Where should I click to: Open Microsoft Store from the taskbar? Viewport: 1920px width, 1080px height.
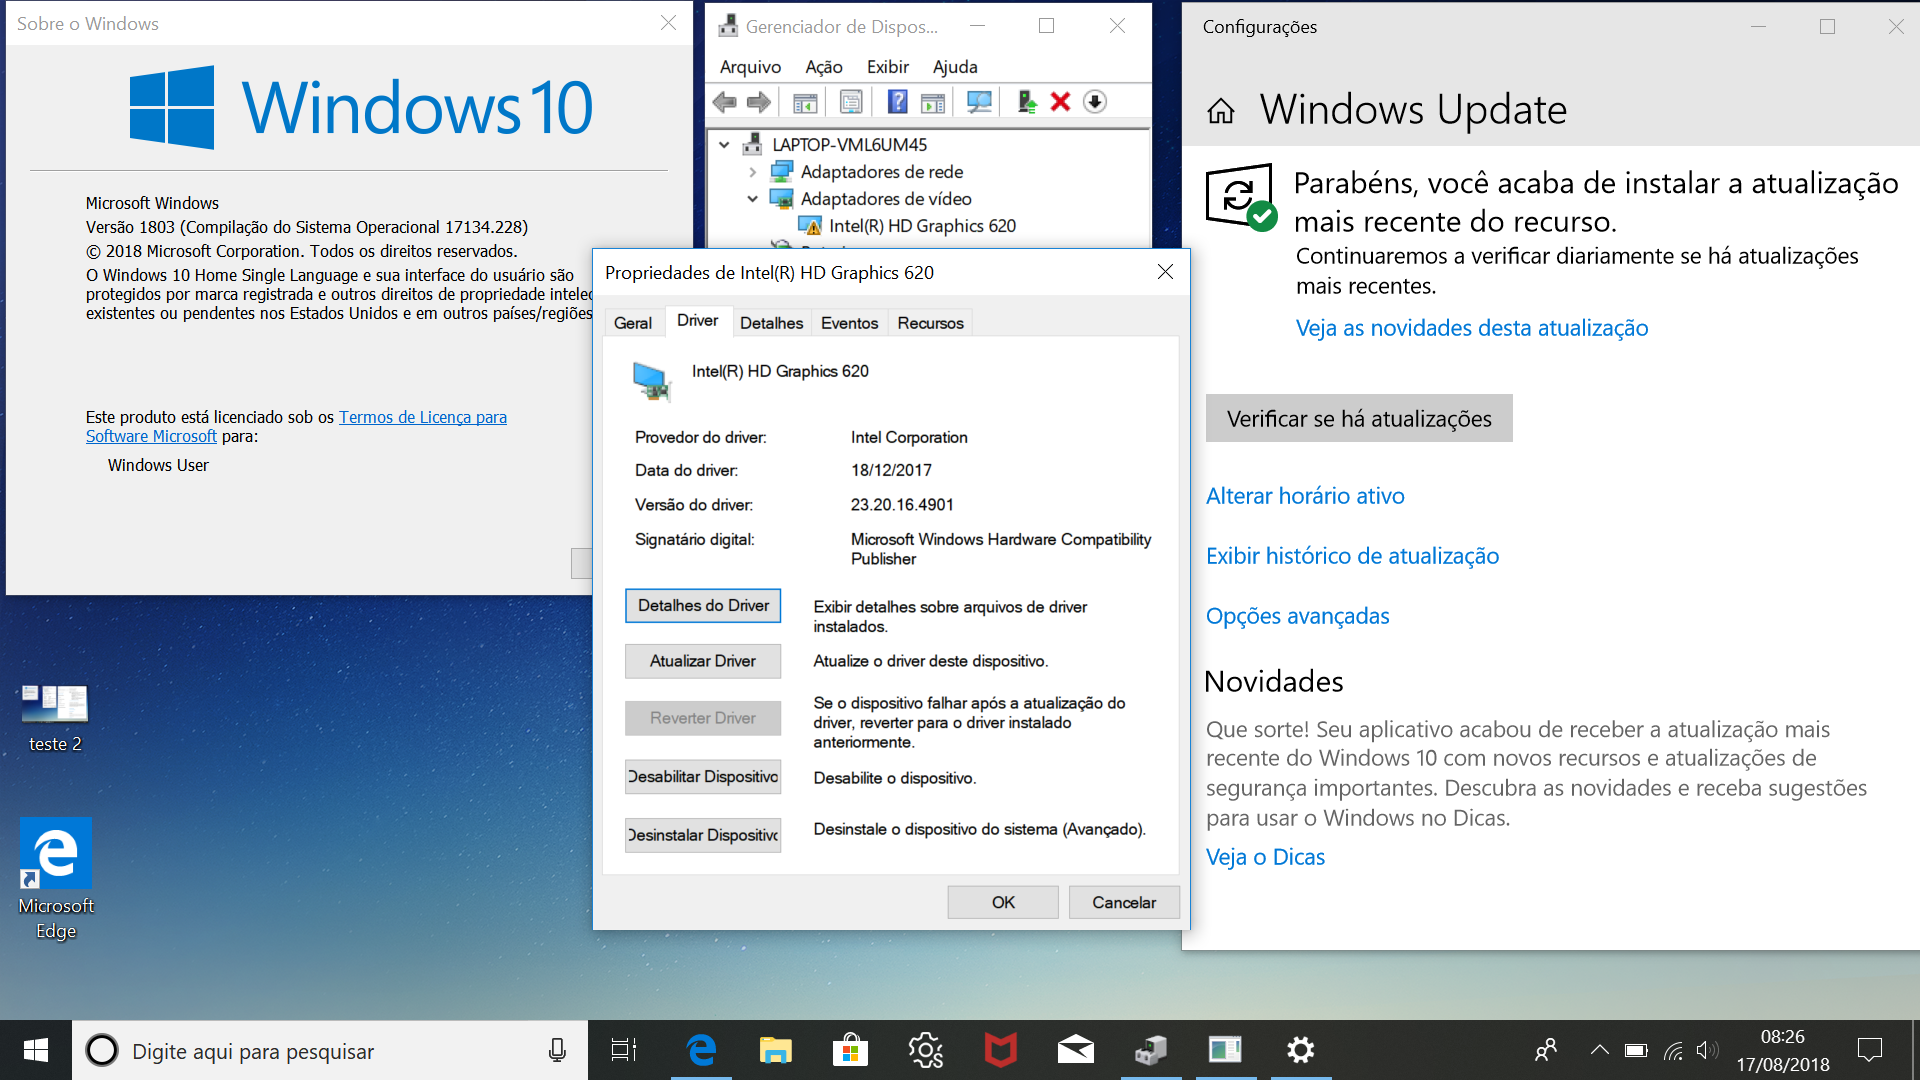pos(850,1050)
